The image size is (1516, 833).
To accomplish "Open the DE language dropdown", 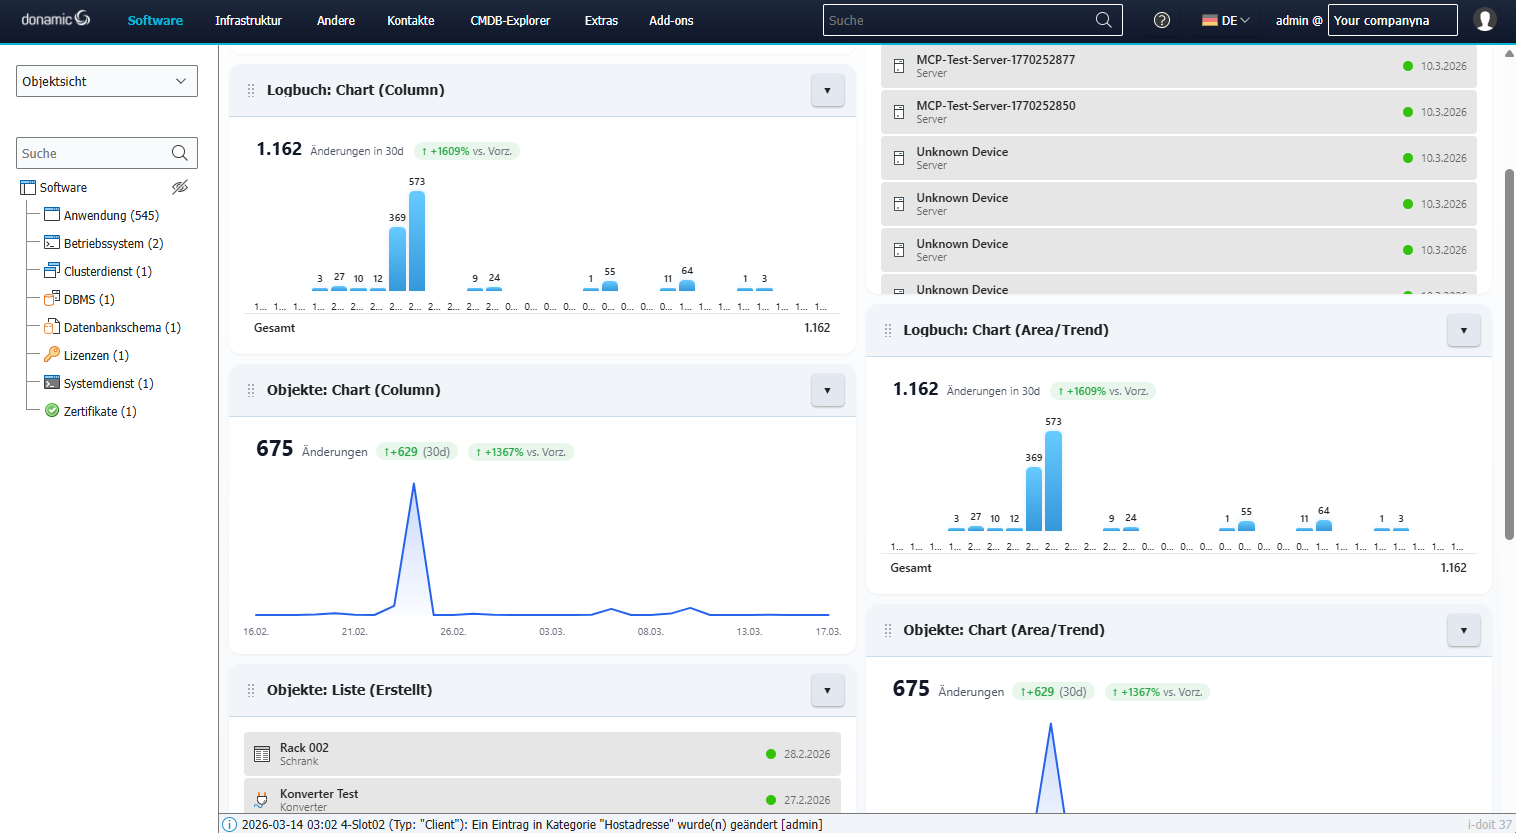I will [x=1225, y=19].
